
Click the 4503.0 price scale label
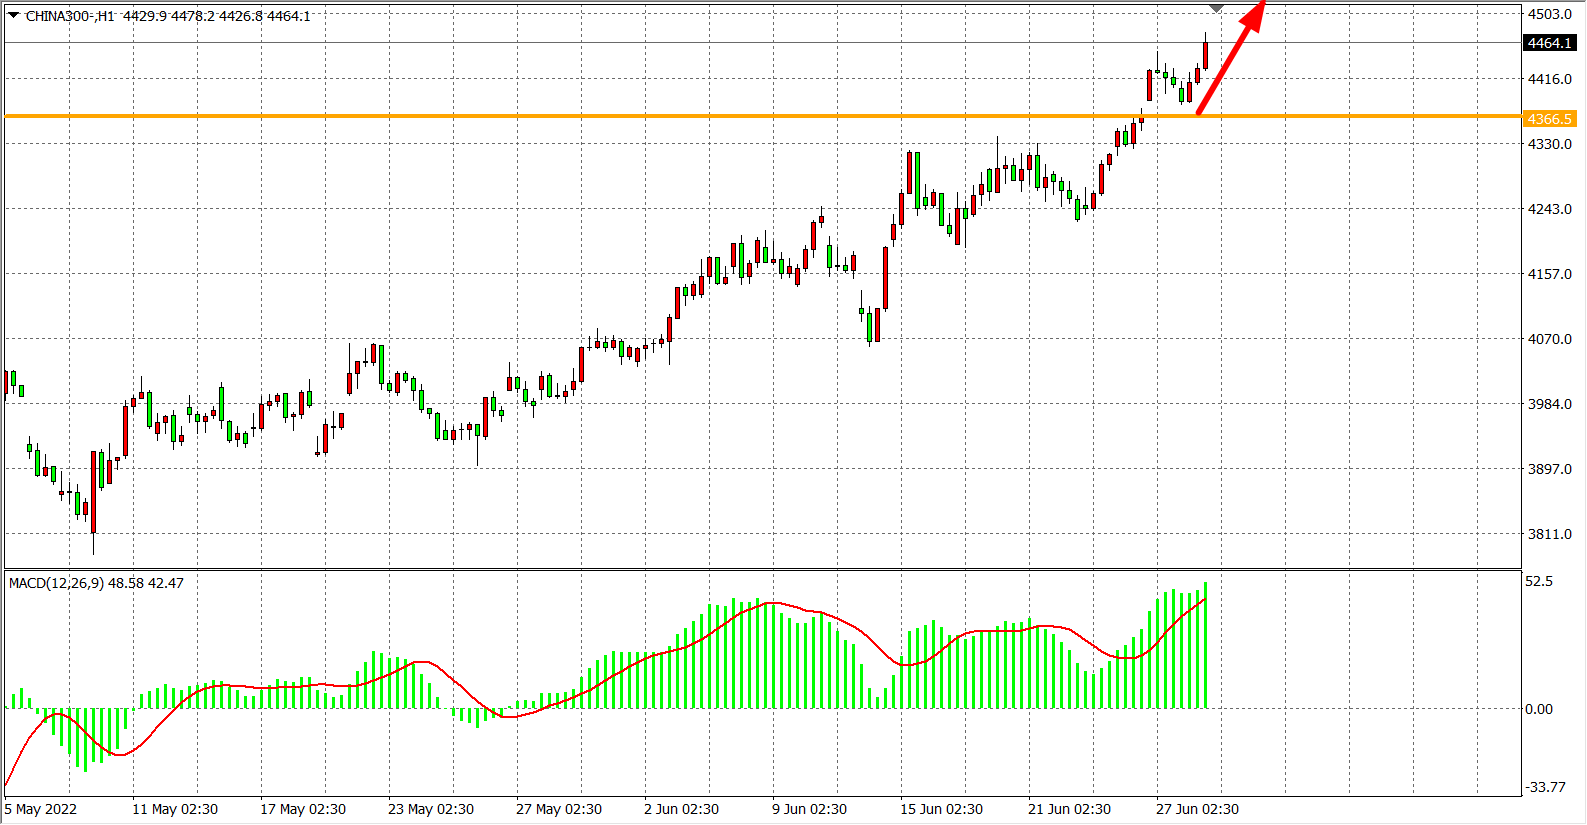[1549, 14]
